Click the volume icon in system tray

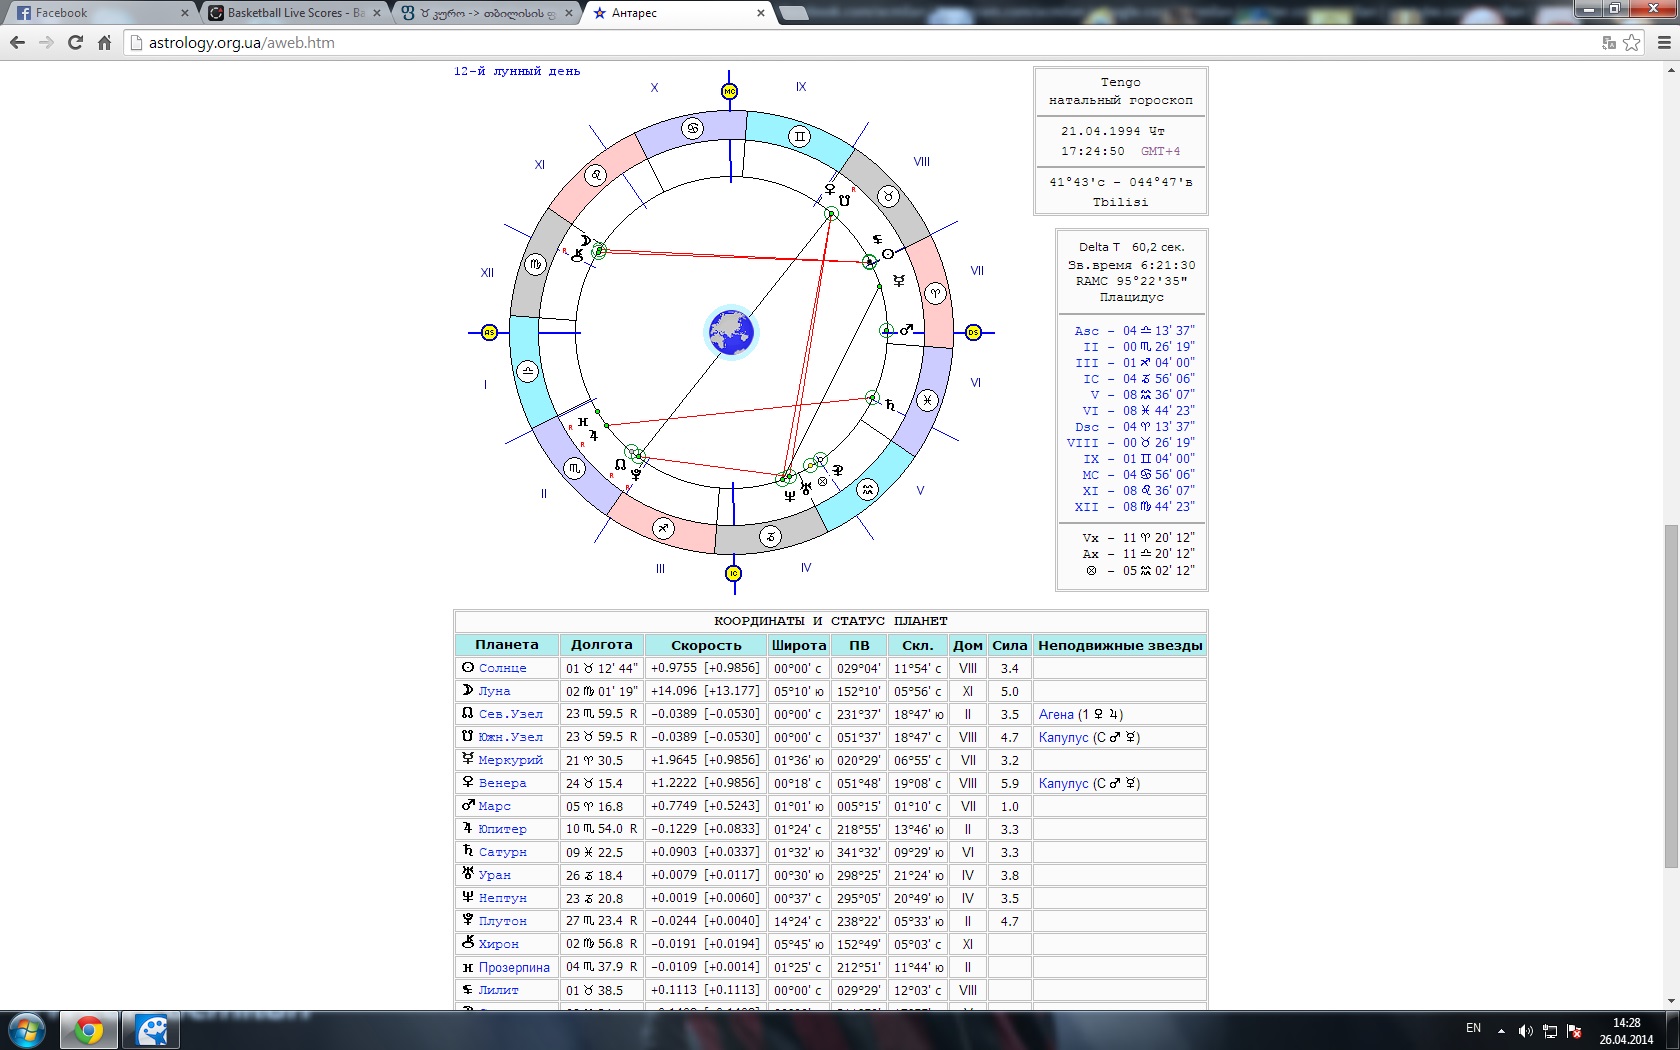[1525, 1031]
